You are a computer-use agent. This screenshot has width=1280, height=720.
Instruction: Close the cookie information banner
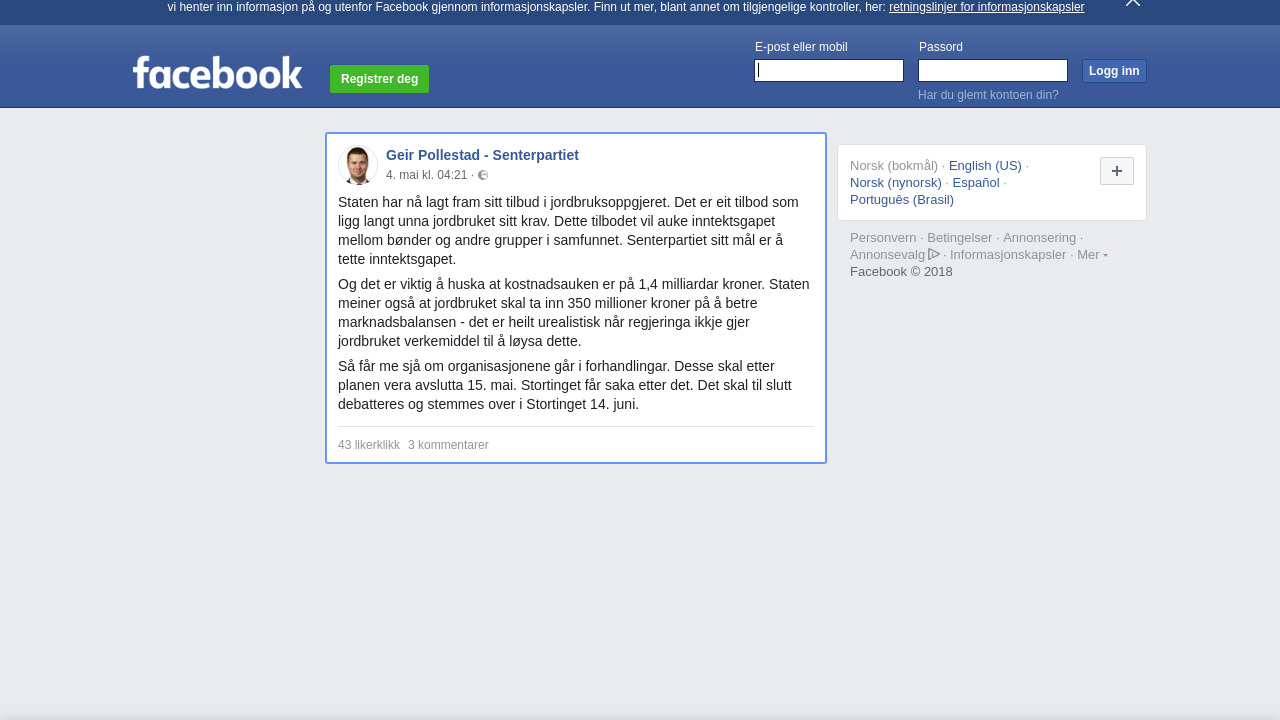coord(1132,3)
